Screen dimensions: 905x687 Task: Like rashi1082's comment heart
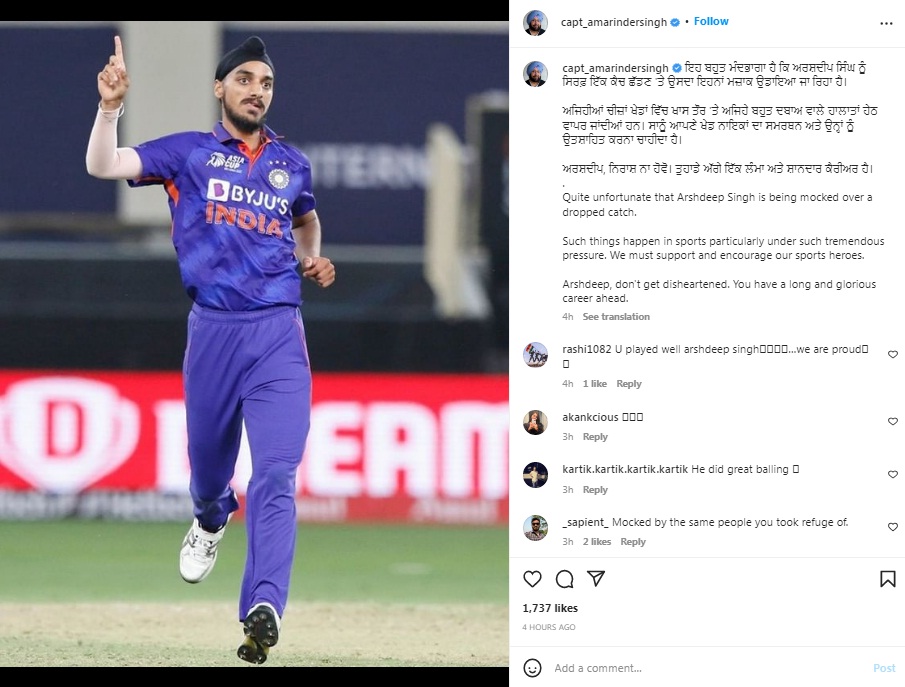(893, 354)
